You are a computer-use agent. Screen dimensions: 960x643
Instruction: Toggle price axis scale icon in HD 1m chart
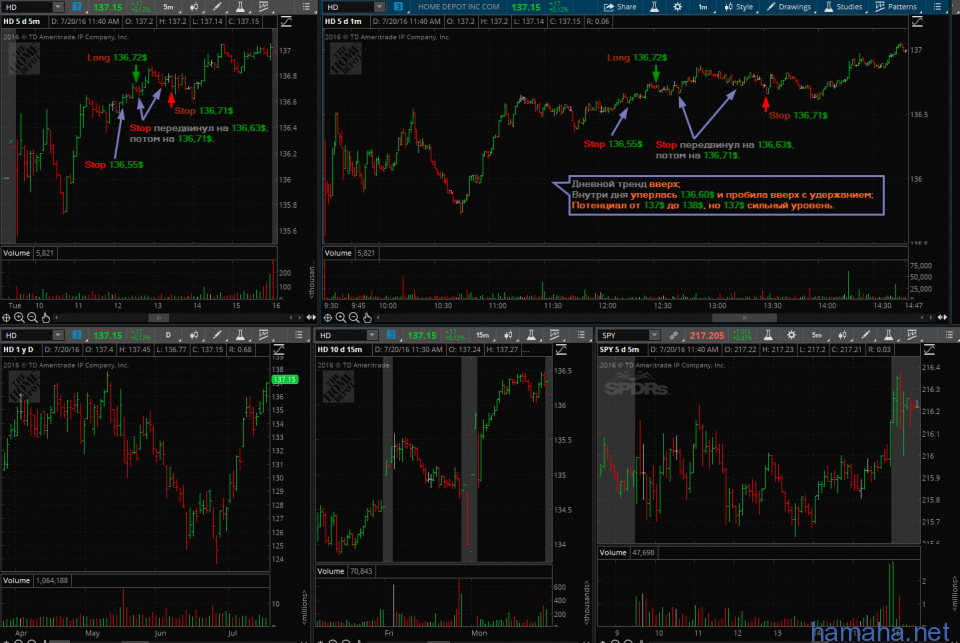click(x=917, y=22)
